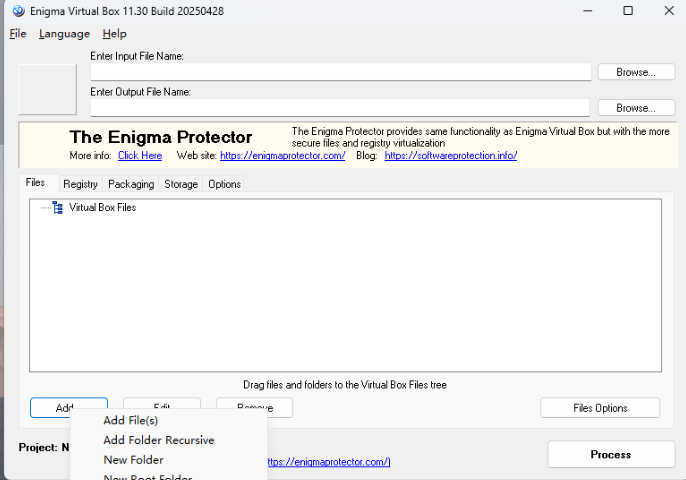Screen dimensions: 686x480
Task: Select the Virtual Box Files tree root
Action: tap(102, 207)
